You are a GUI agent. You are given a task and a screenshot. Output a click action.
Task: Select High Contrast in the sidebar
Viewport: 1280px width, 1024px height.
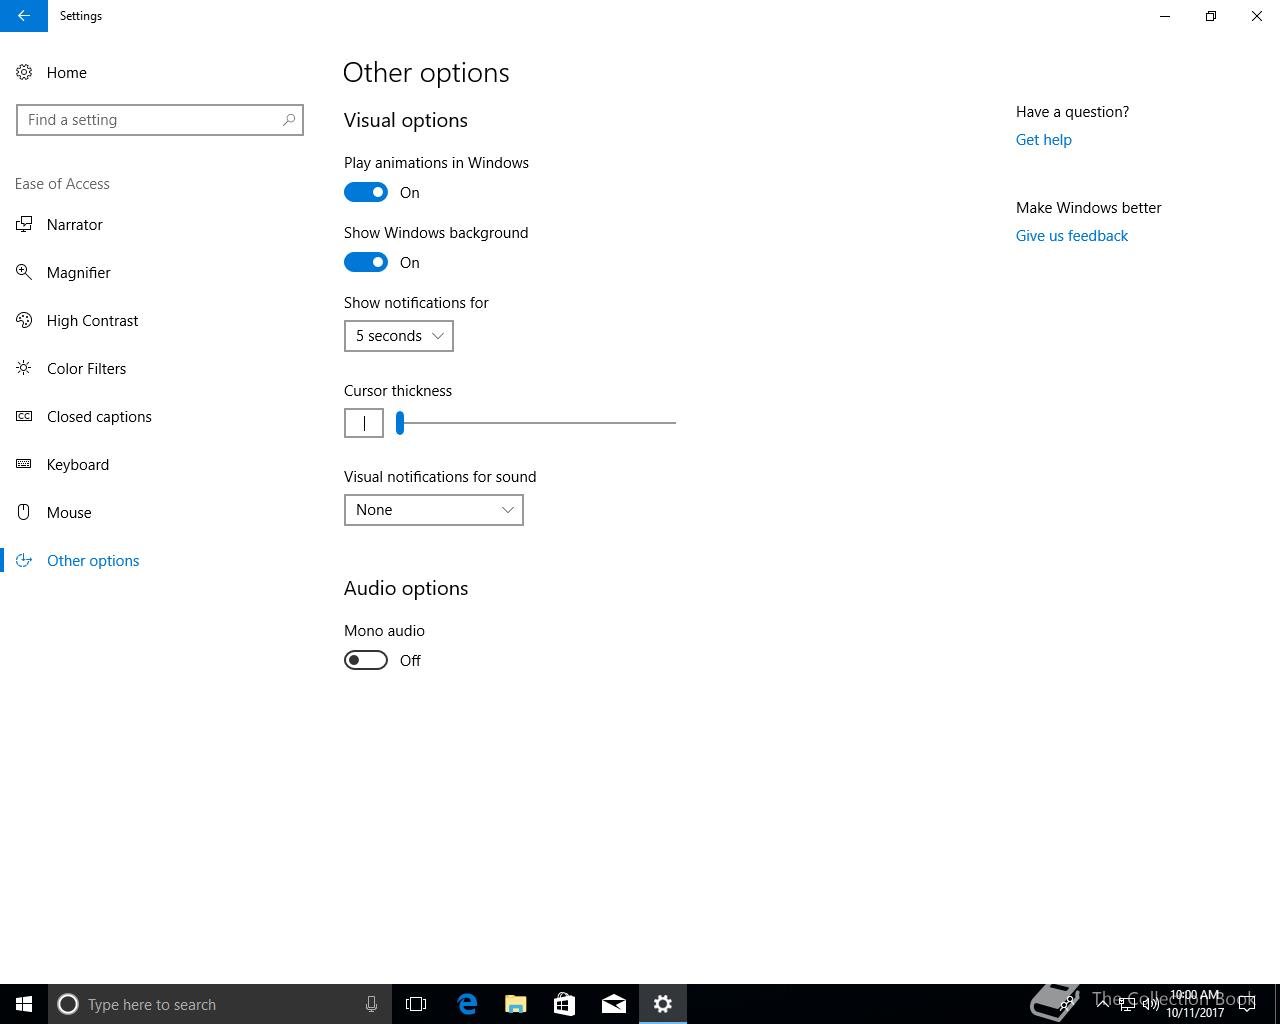pos(92,321)
